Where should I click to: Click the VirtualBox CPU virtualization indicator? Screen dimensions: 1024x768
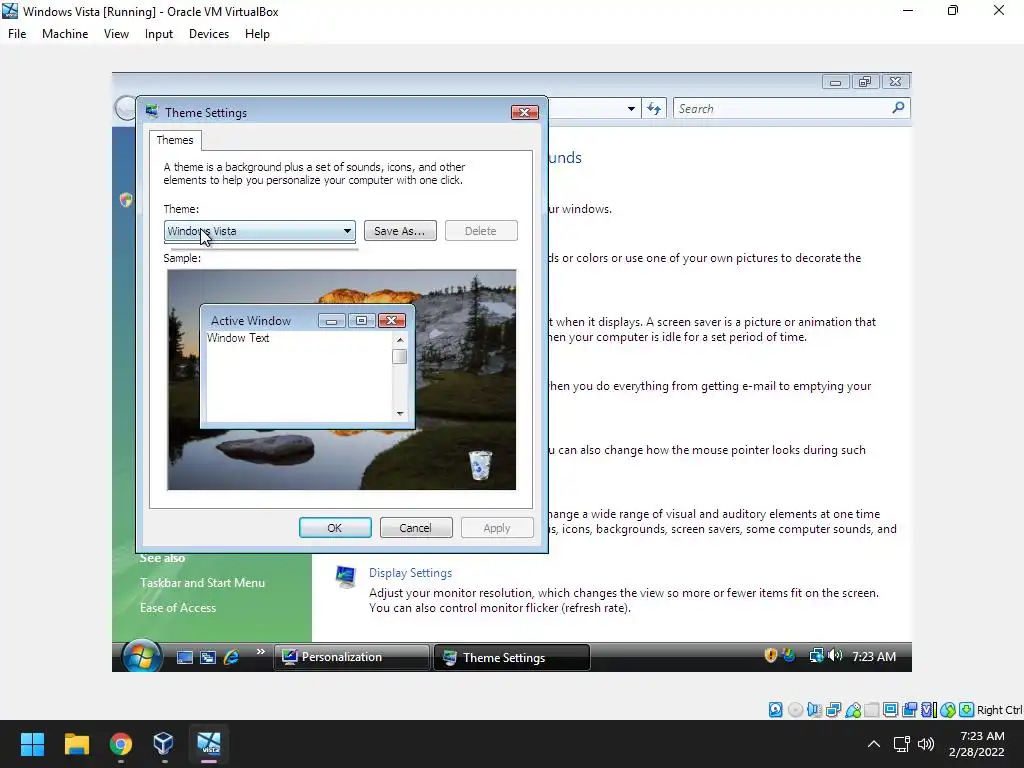click(928, 710)
